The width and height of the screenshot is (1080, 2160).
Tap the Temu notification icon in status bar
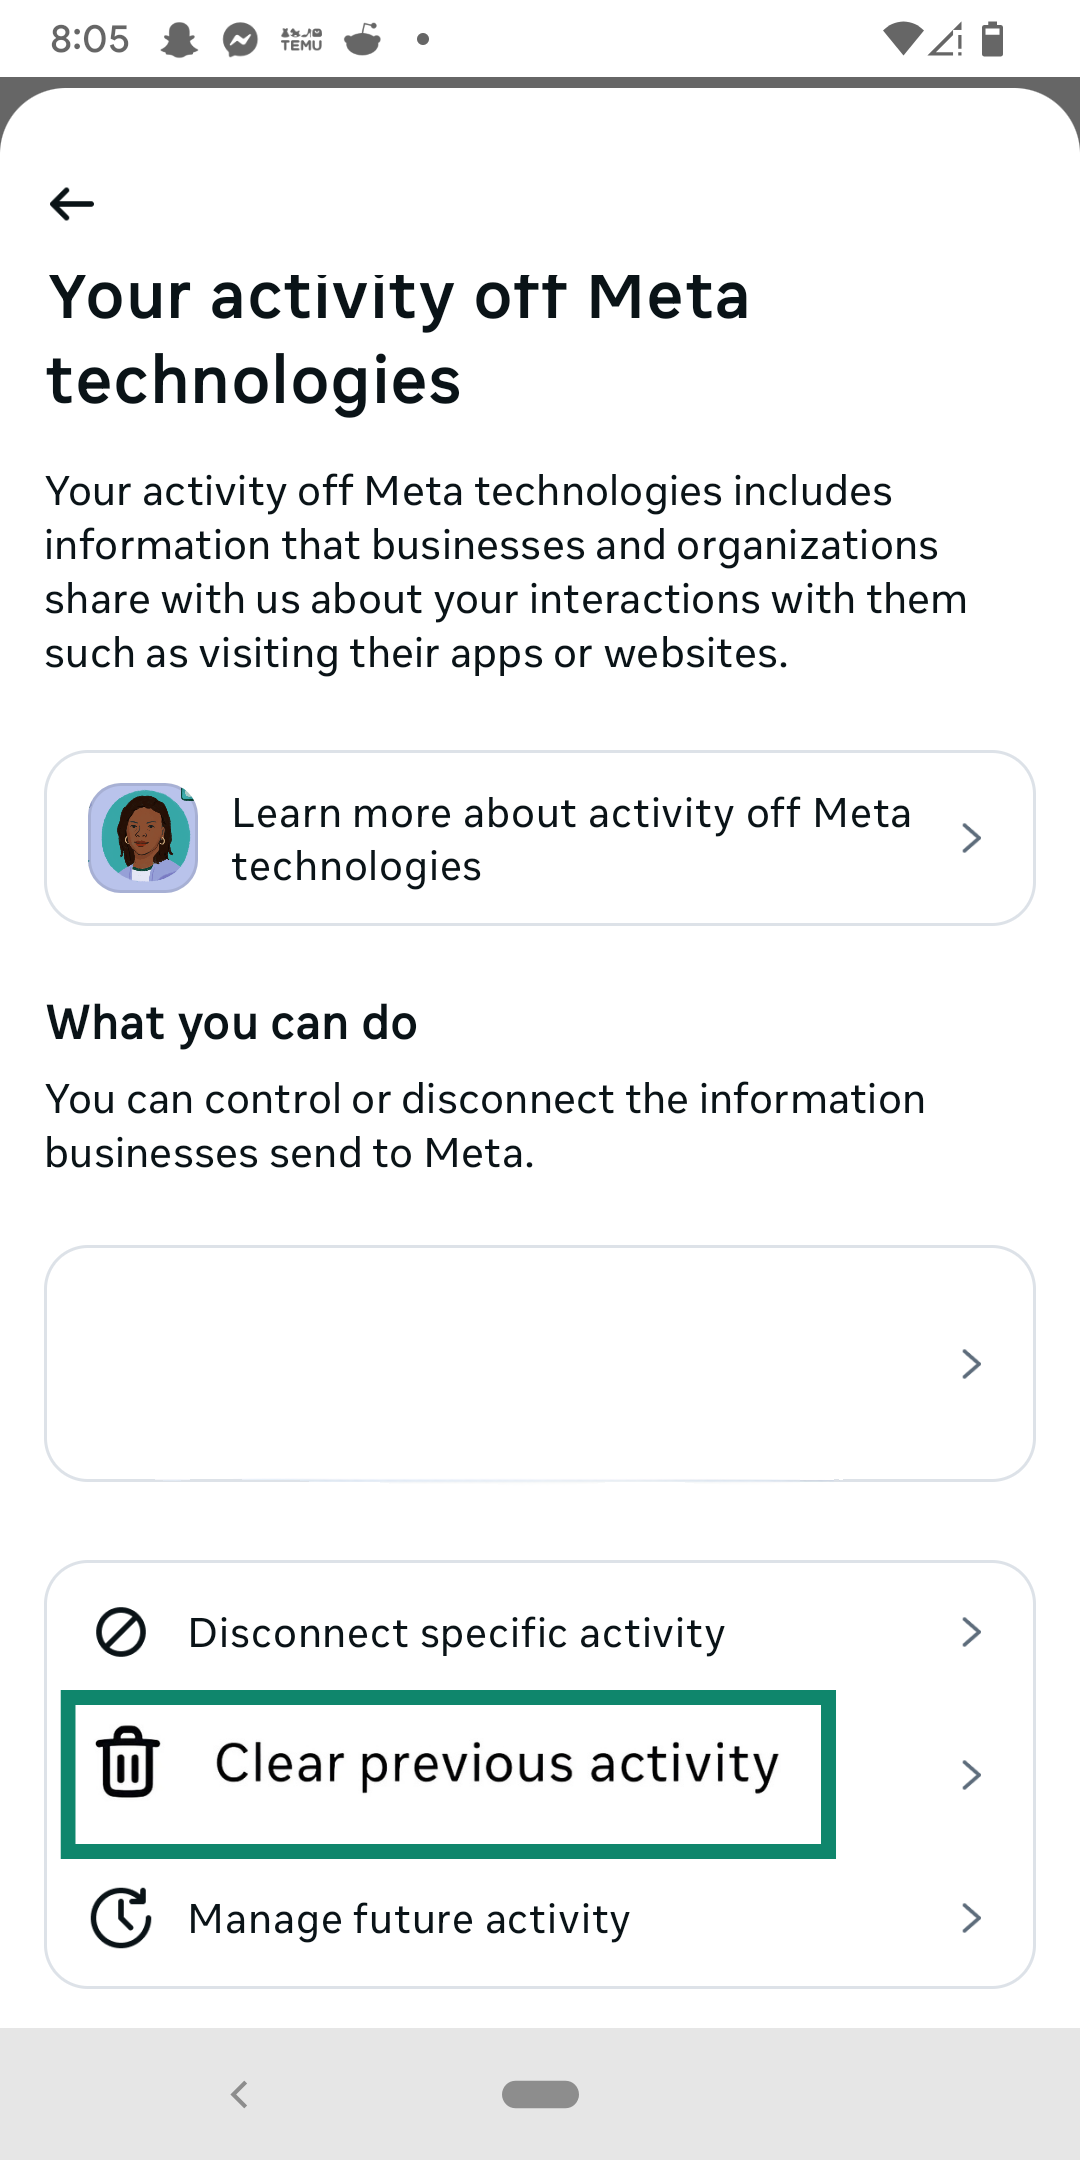pyautogui.click(x=302, y=38)
